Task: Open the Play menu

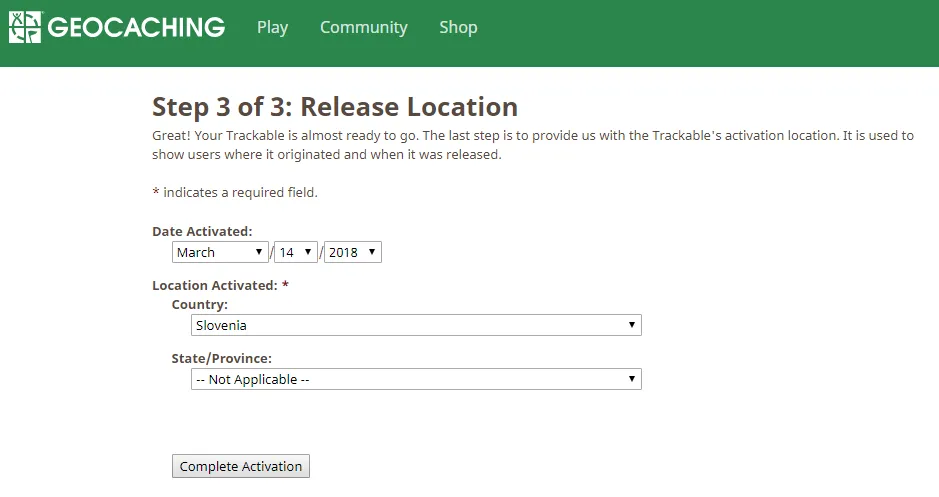Action: (x=272, y=28)
